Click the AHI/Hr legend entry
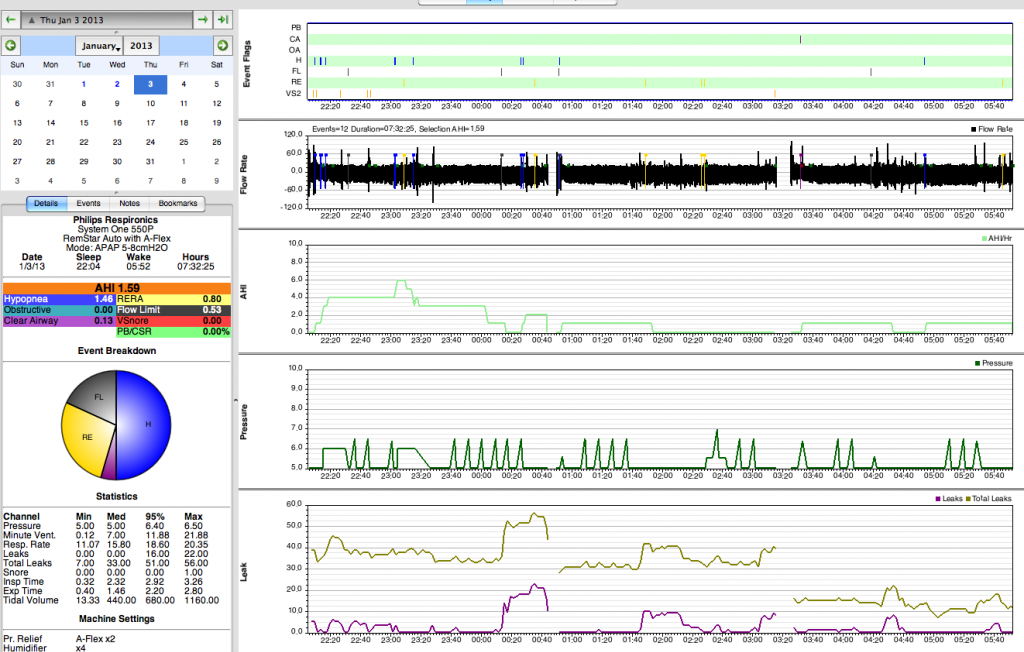 pyautogui.click(x=997, y=238)
